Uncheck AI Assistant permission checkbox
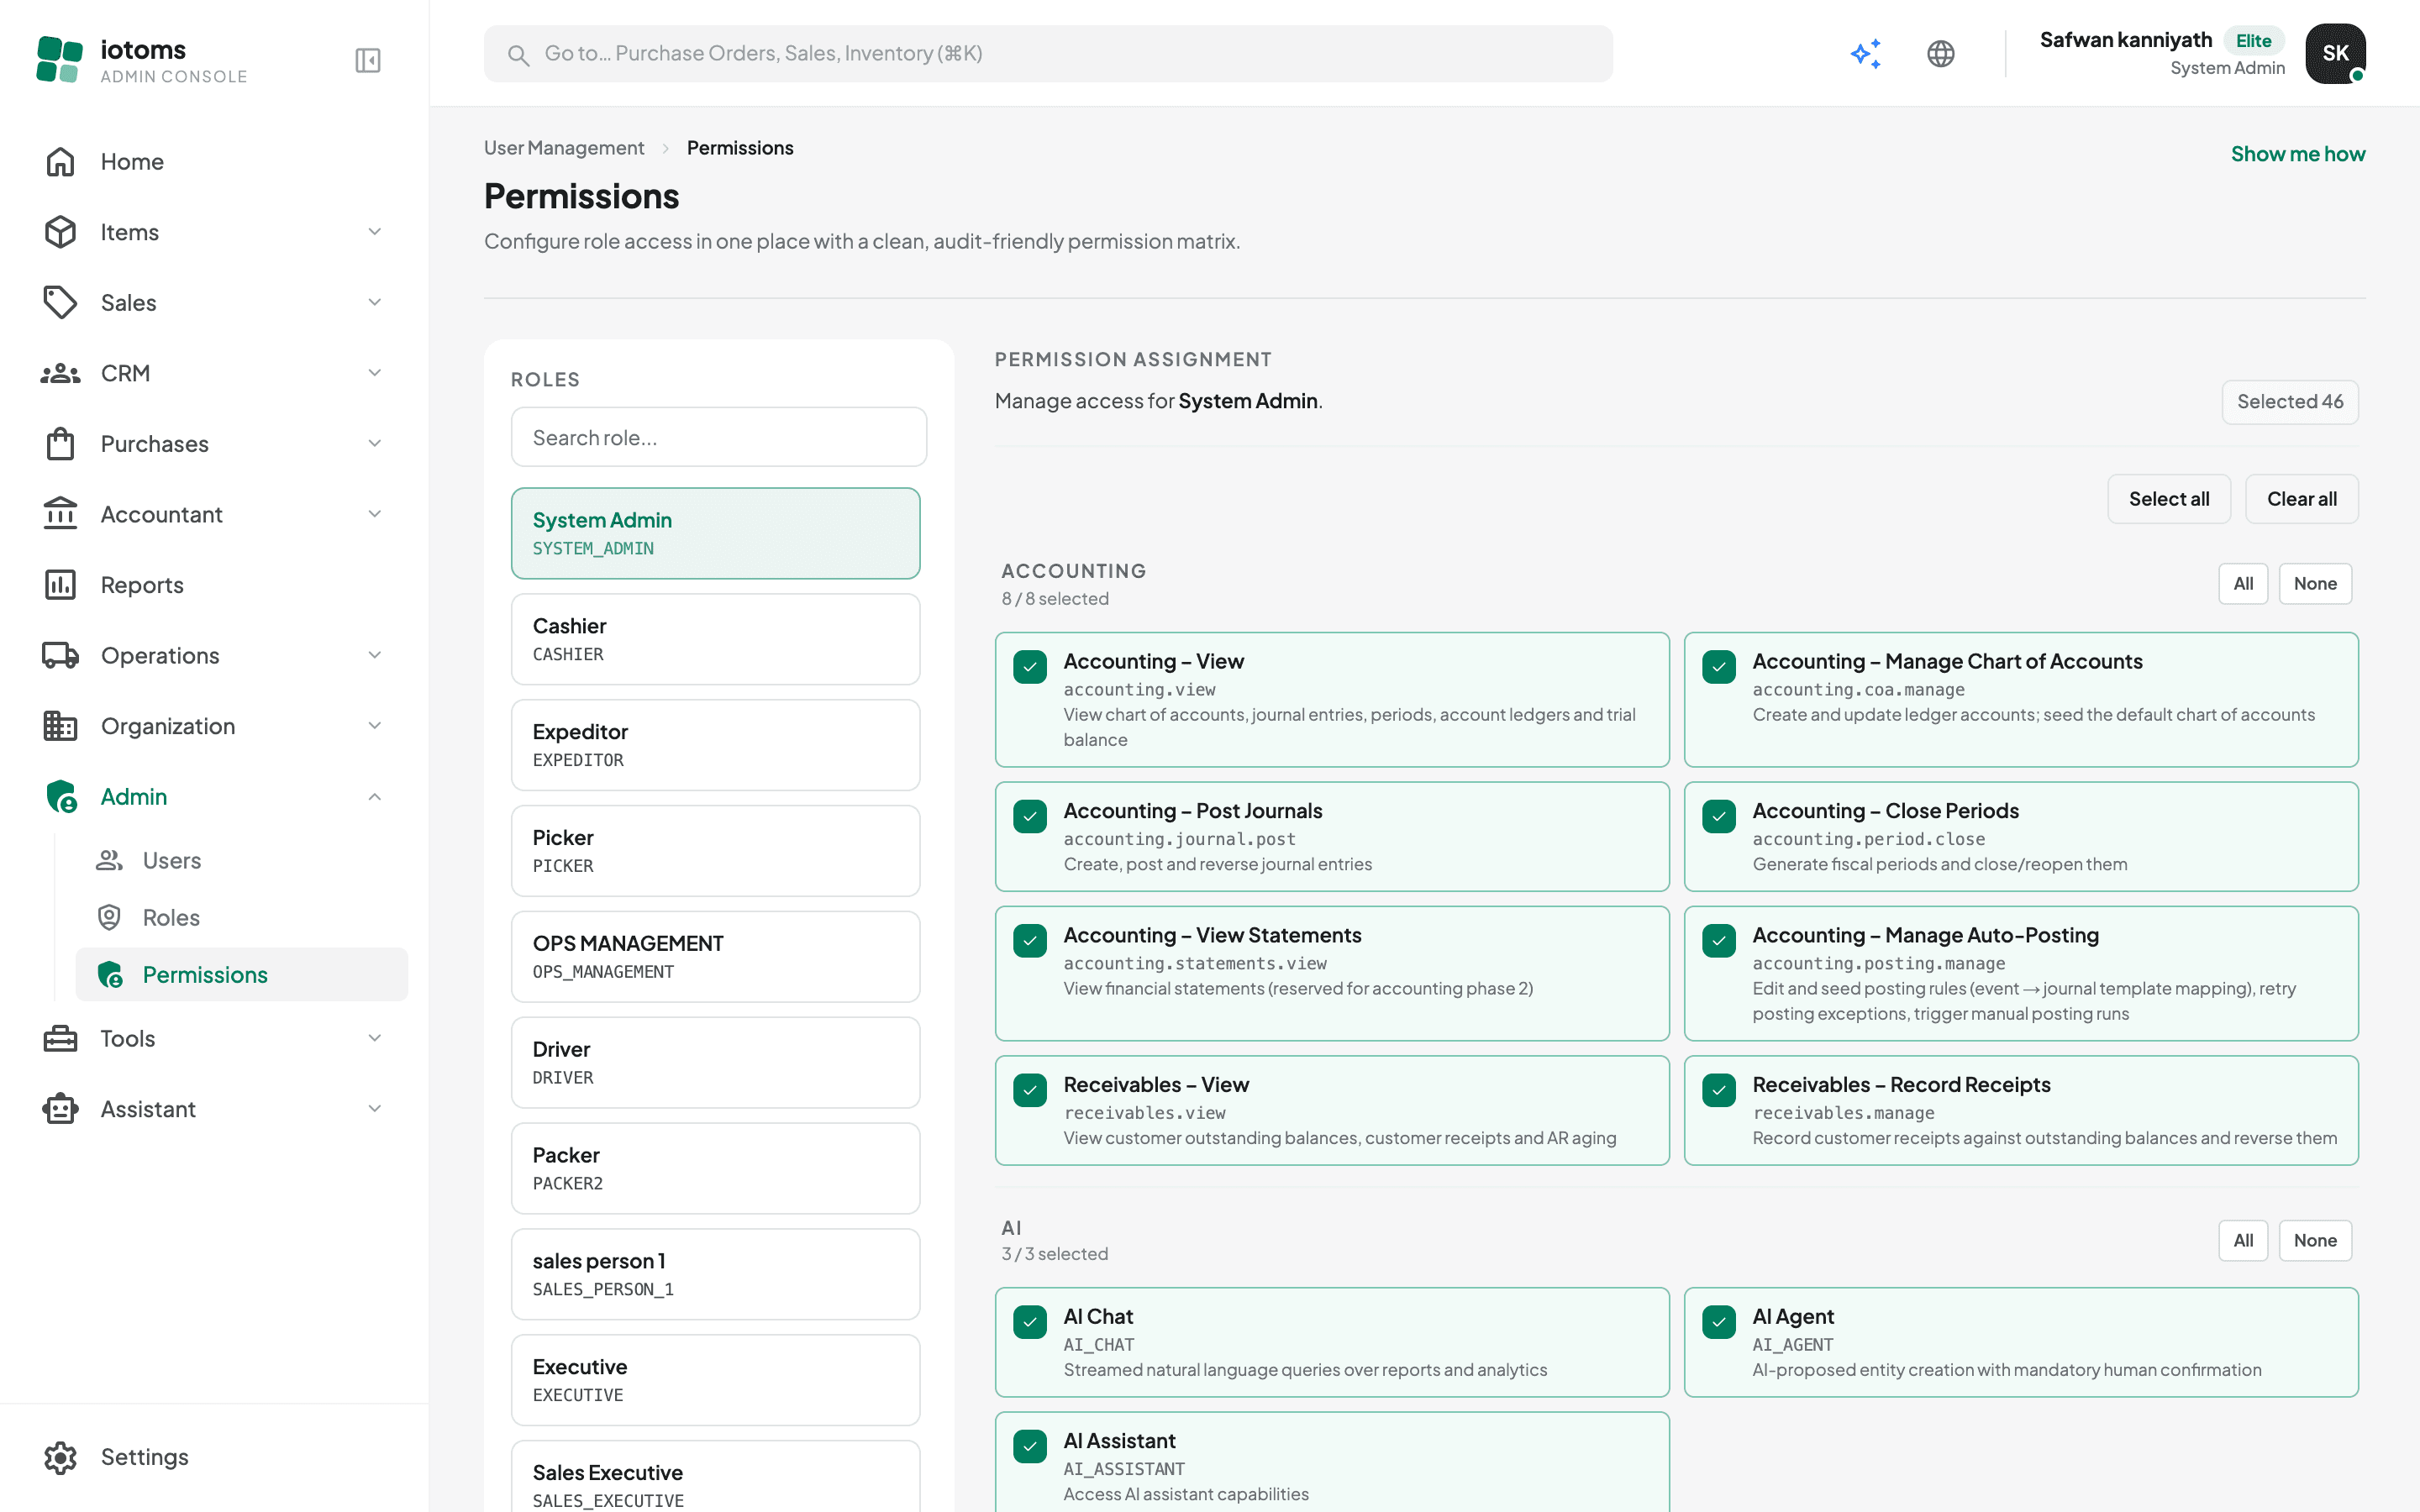The height and width of the screenshot is (1512, 2420). [x=1030, y=1446]
